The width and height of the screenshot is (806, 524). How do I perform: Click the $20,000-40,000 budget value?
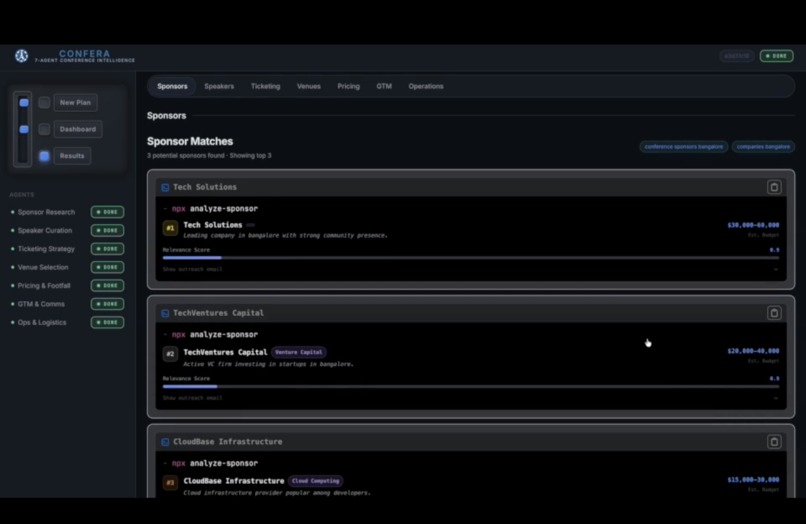tap(753, 351)
